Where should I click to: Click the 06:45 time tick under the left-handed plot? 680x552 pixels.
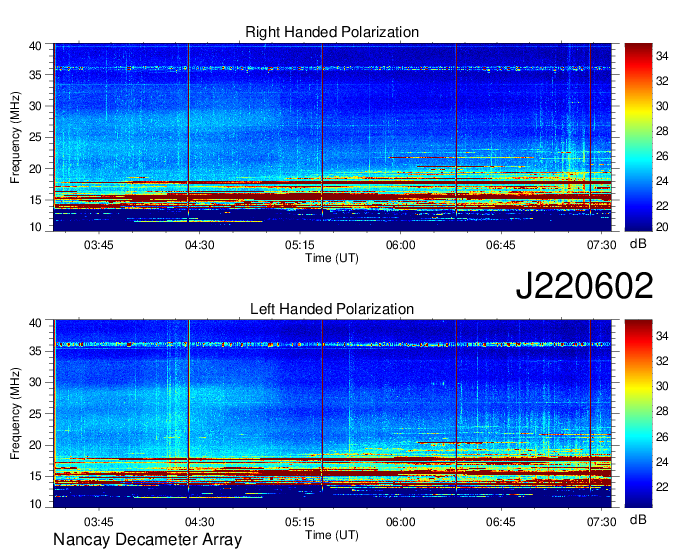500,522
